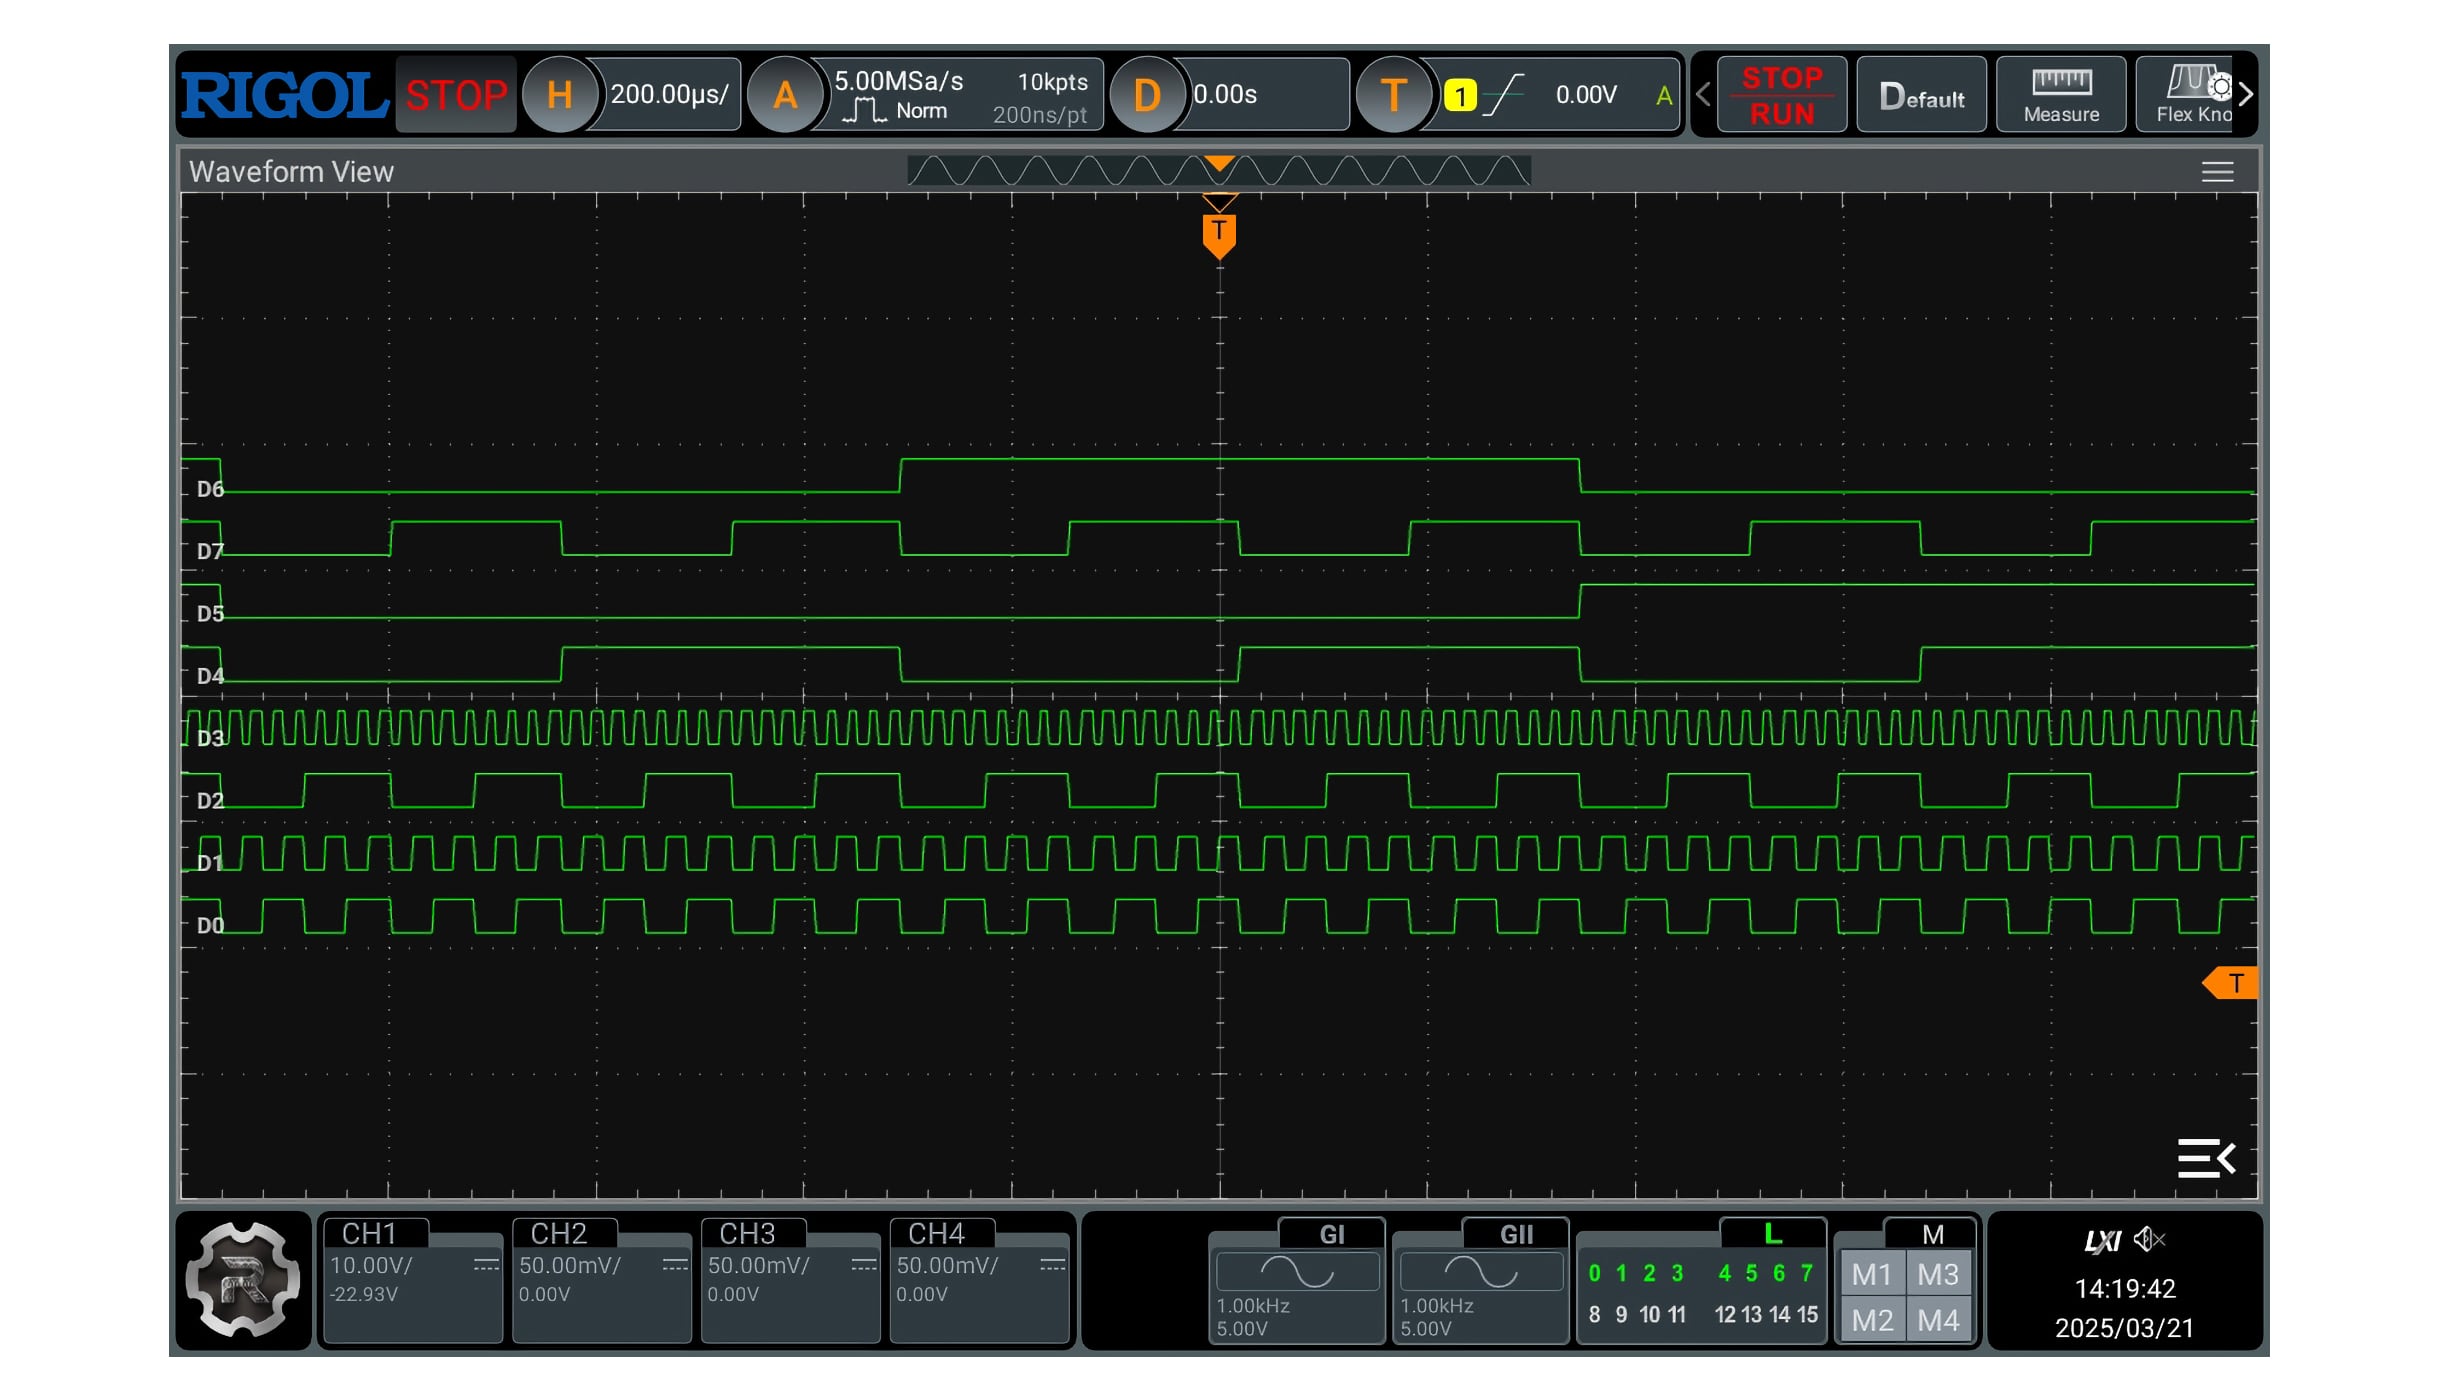Viewport: 2440px width, 1400px height.
Task: Click the CH2 coupling icon
Action: (x=675, y=1266)
